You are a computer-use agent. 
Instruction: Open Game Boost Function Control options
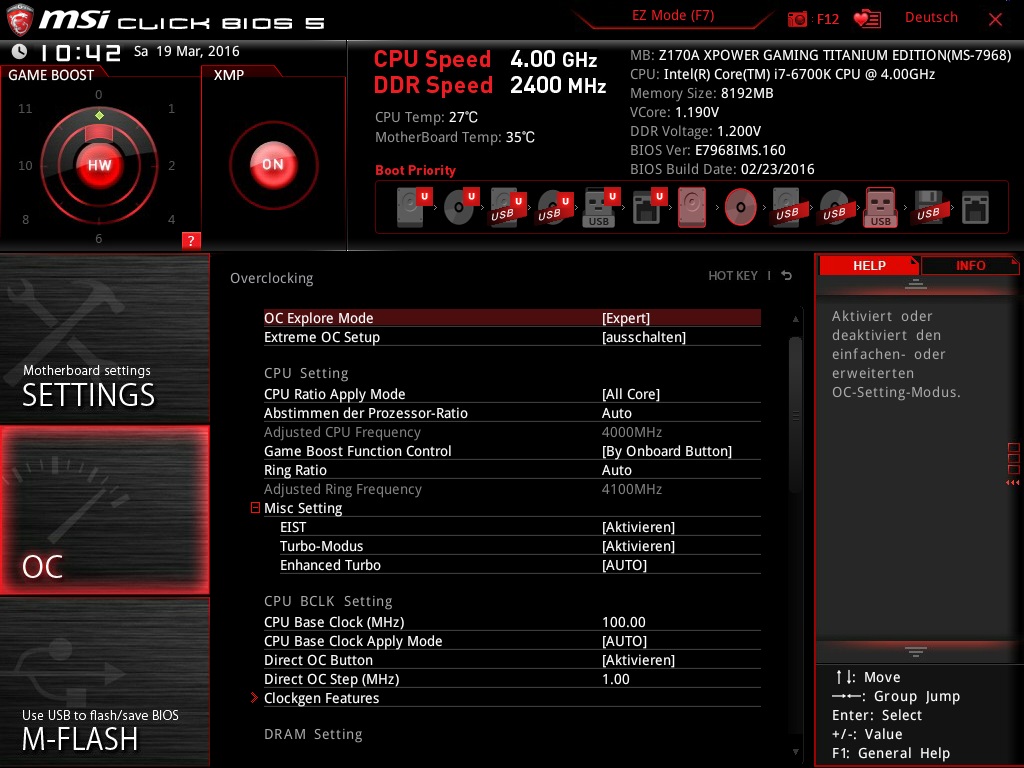512,451
